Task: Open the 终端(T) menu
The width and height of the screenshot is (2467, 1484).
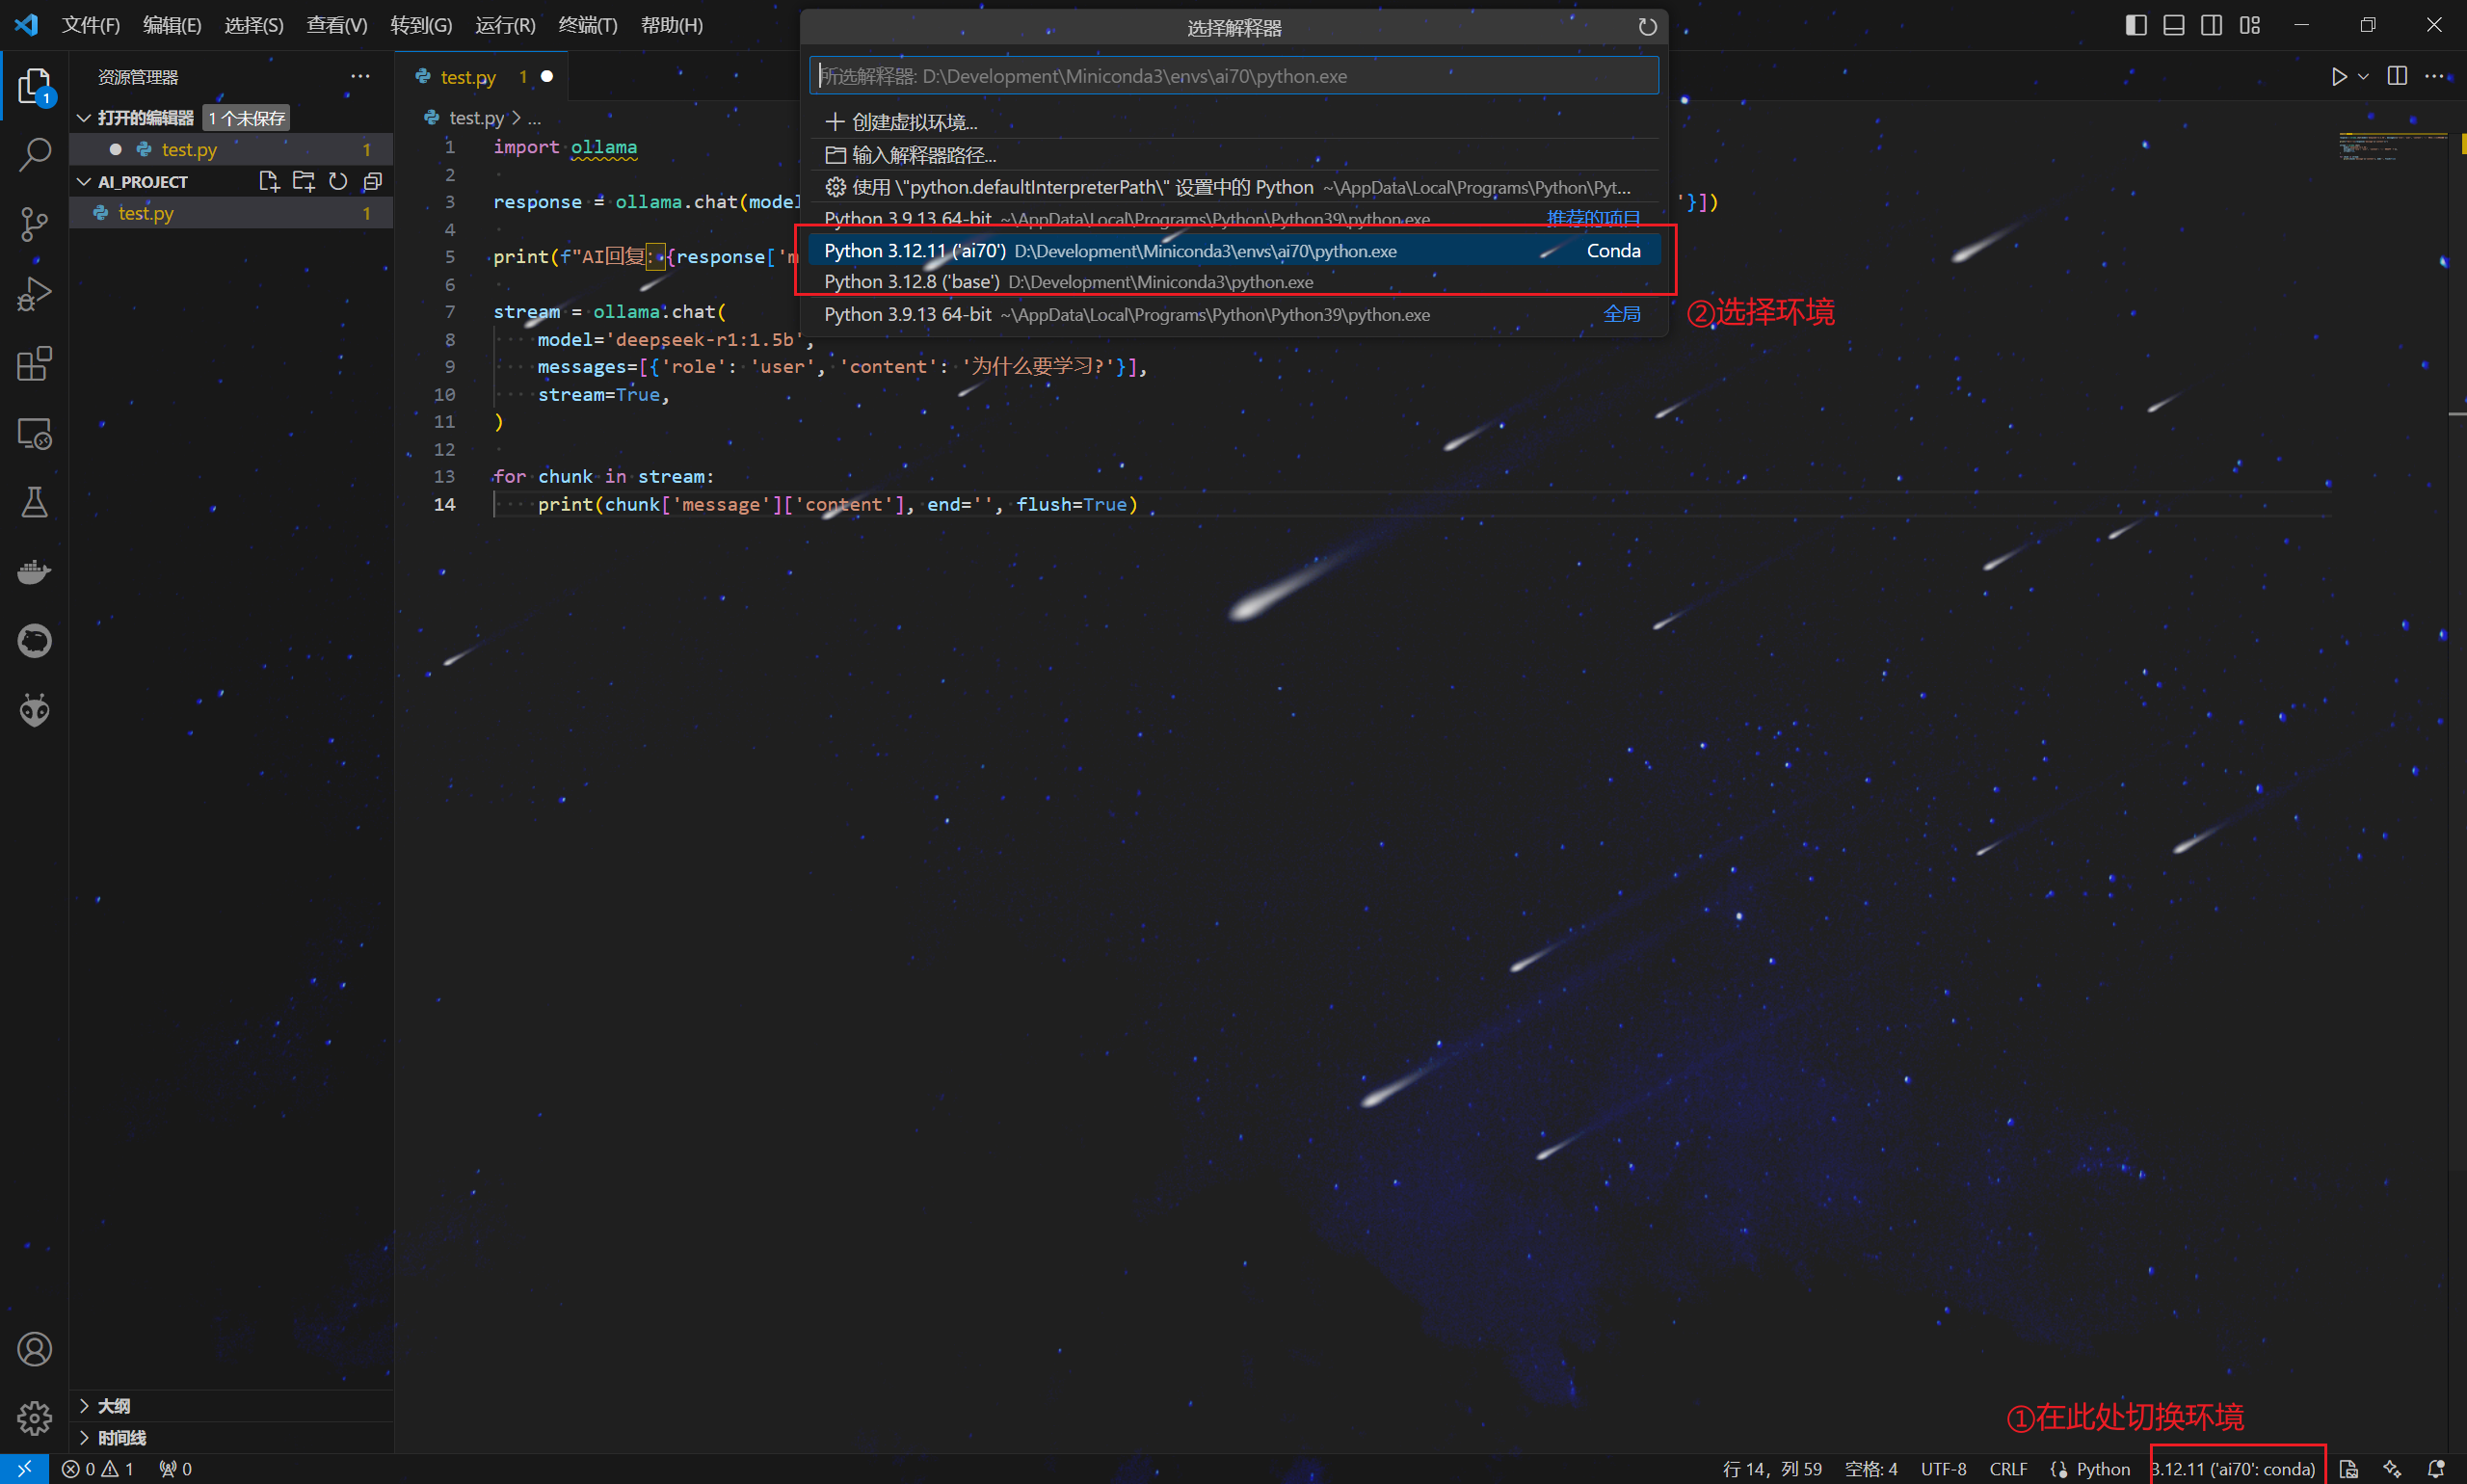Action: pos(587,25)
